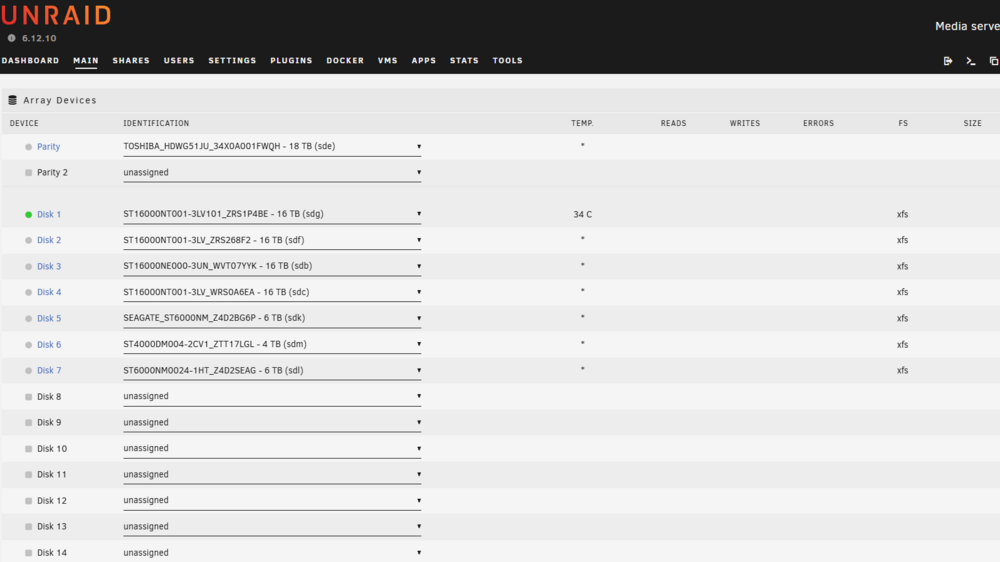
Task: Open the Users tab
Action: point(179,61)
